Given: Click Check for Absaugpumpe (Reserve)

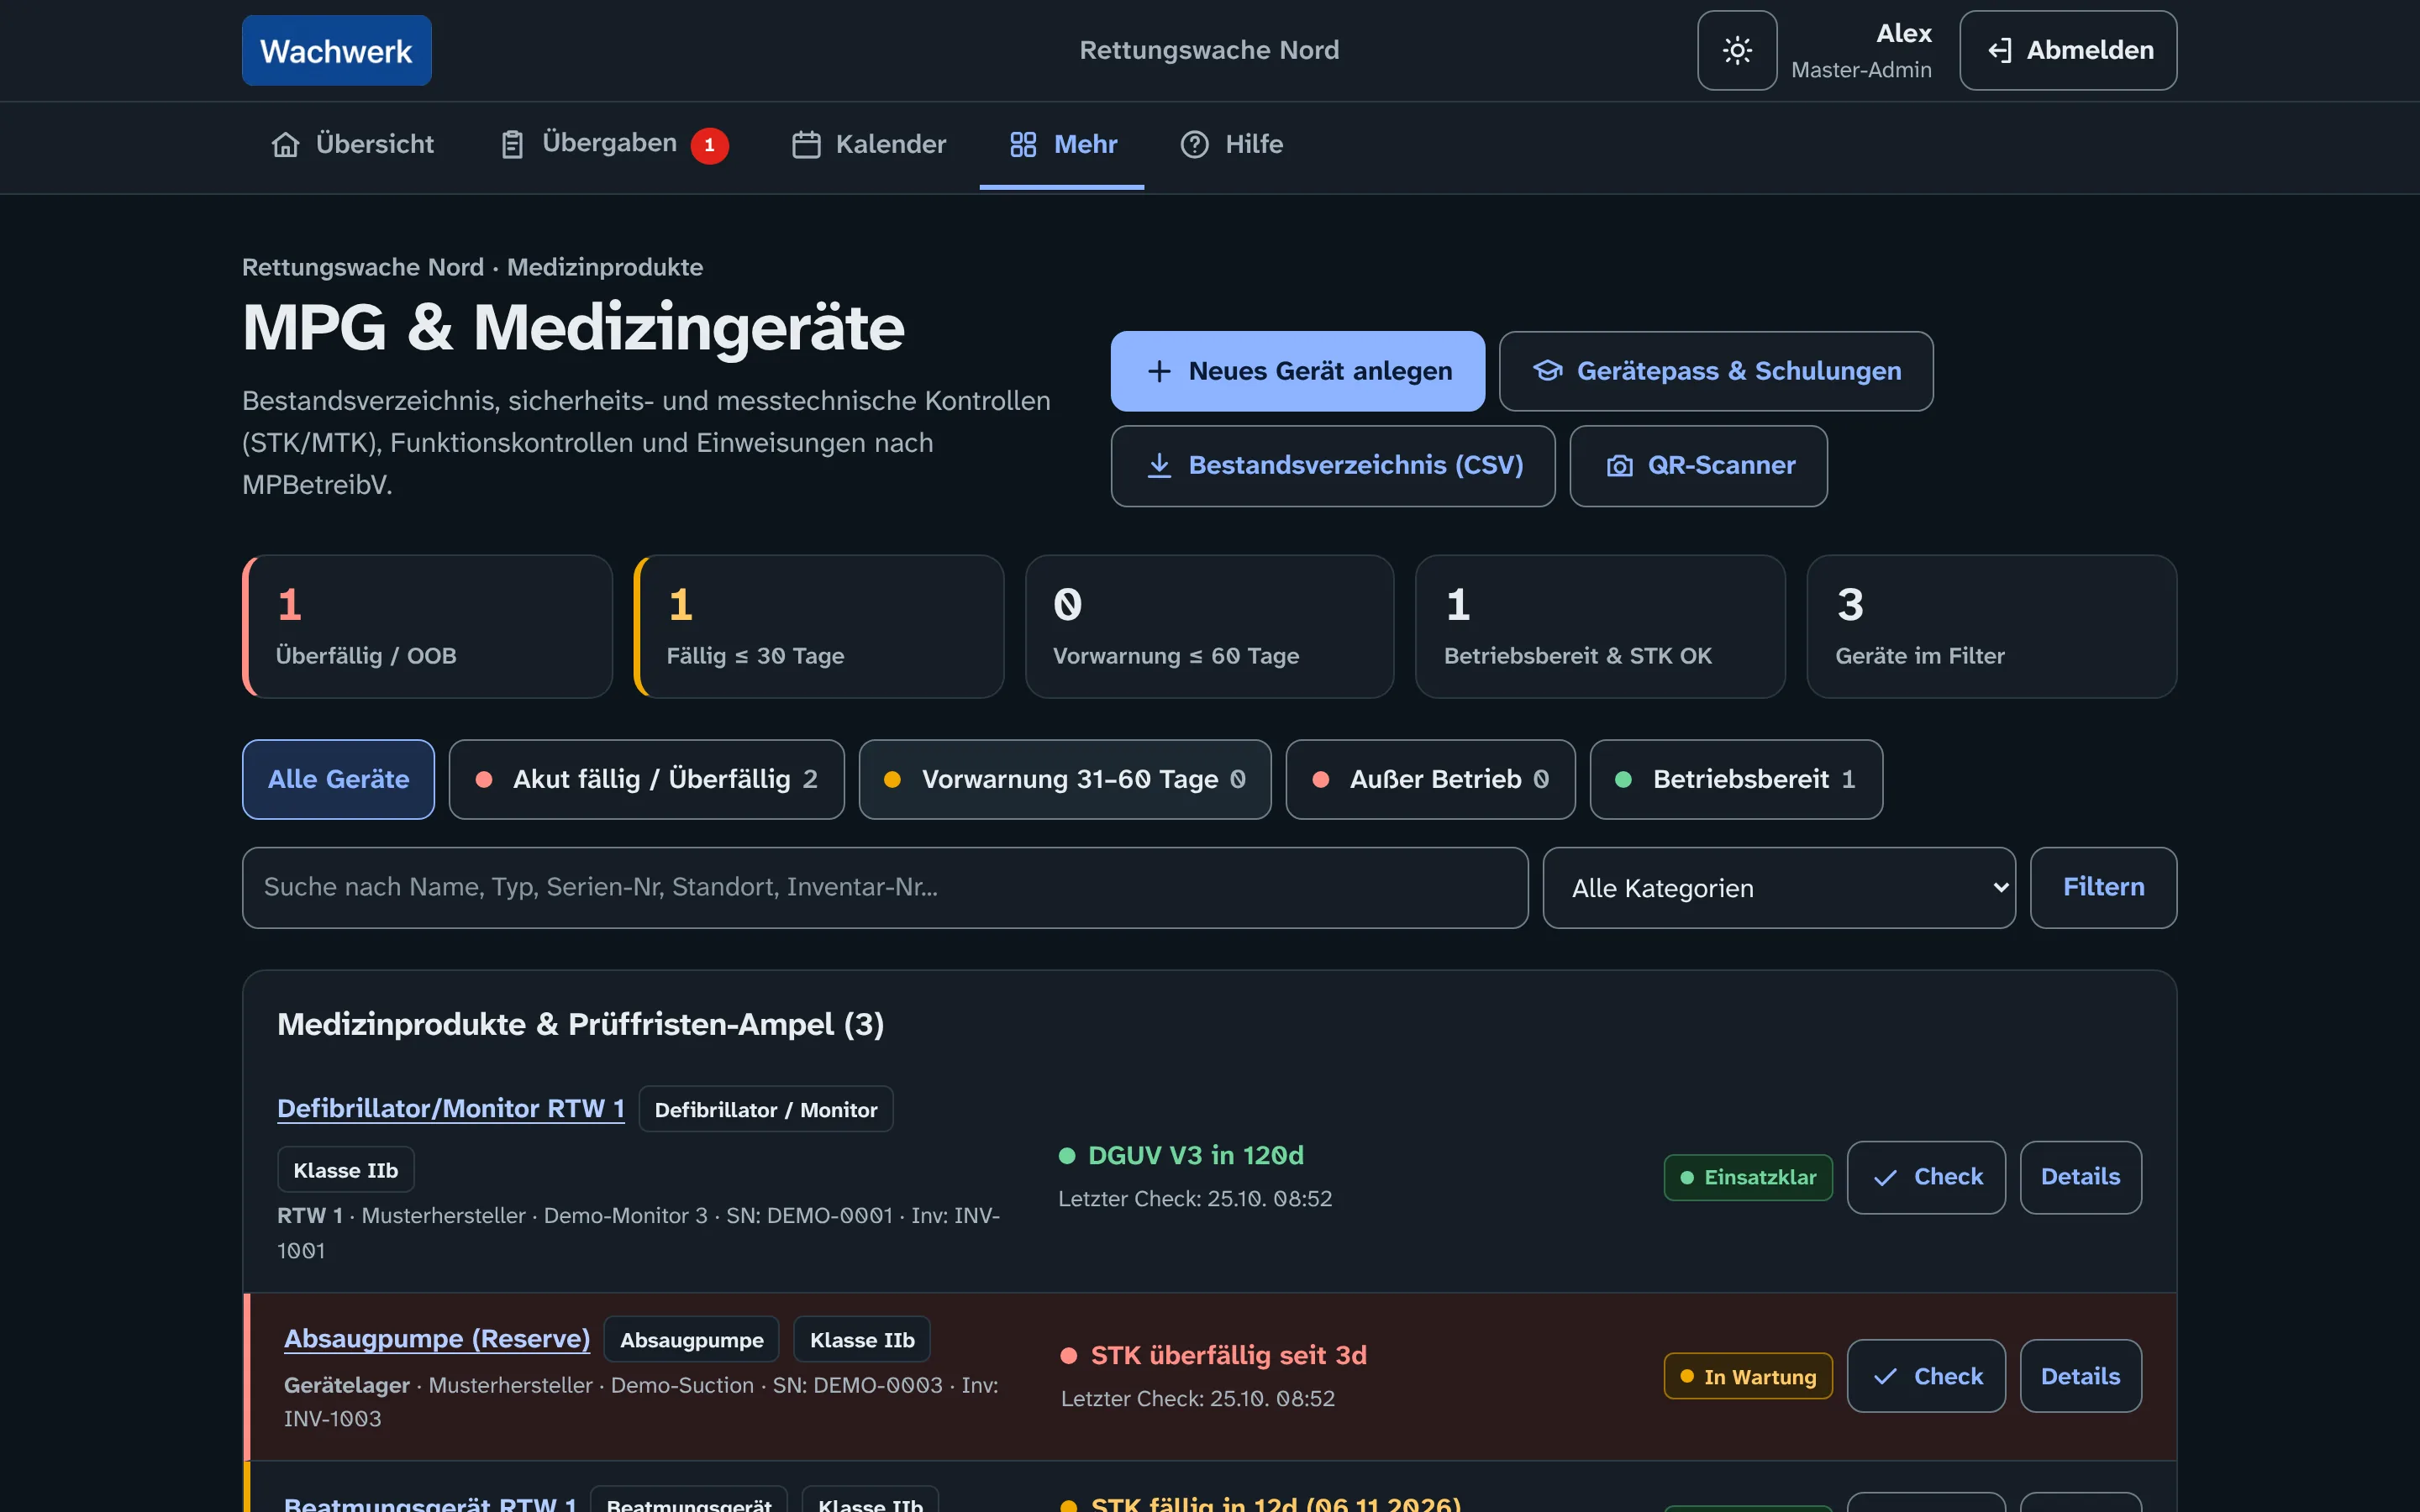Looking at the screenshot, I should click(x=1926, y=1376).
